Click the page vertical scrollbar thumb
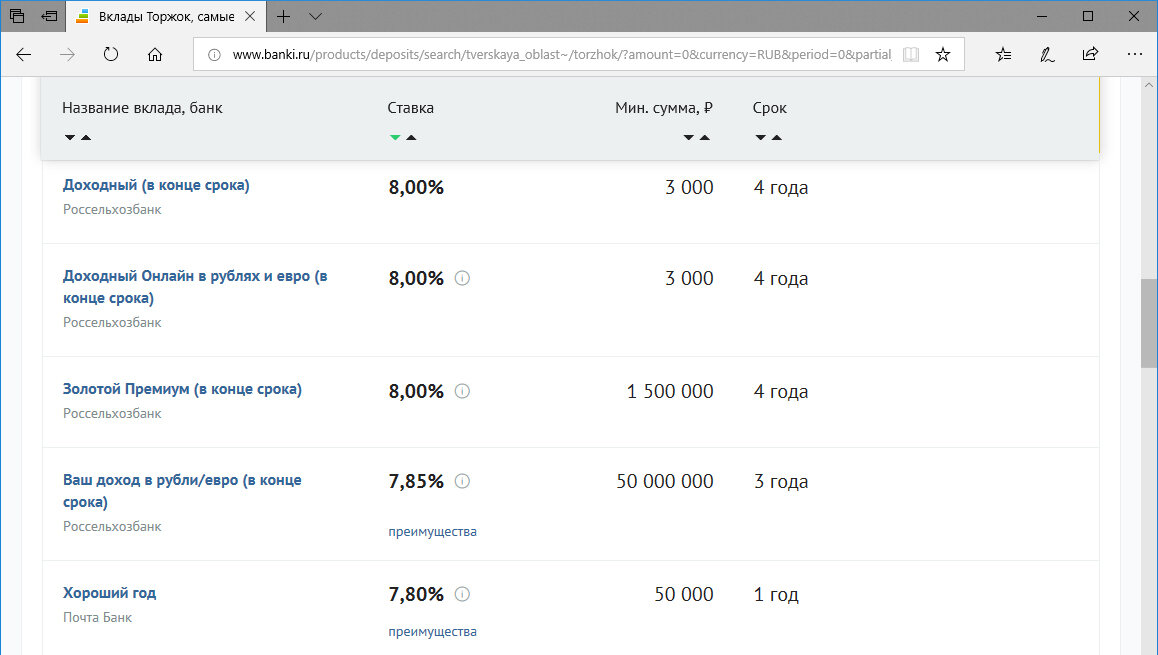The height and width of the screenshot is (655, 1158). pyautogui.click(x=1148, y=323)
